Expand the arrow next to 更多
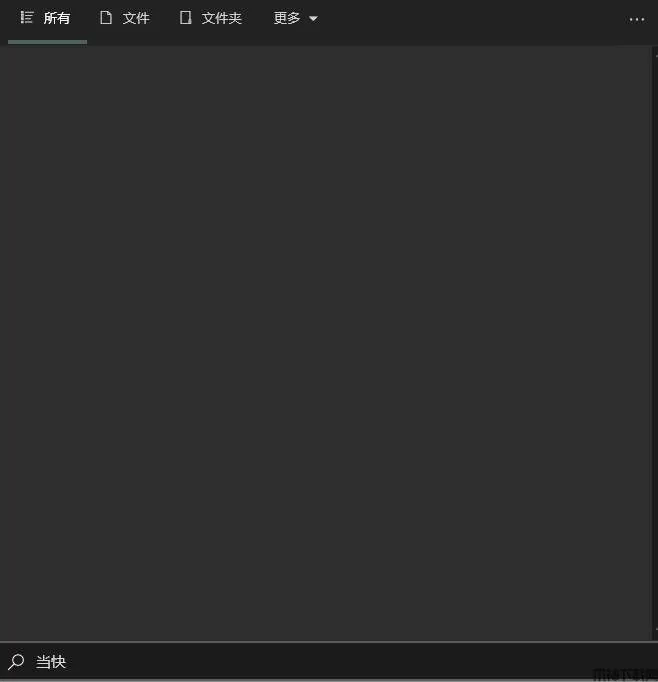The height and width of the screenshot is (682, 658). 313,19
